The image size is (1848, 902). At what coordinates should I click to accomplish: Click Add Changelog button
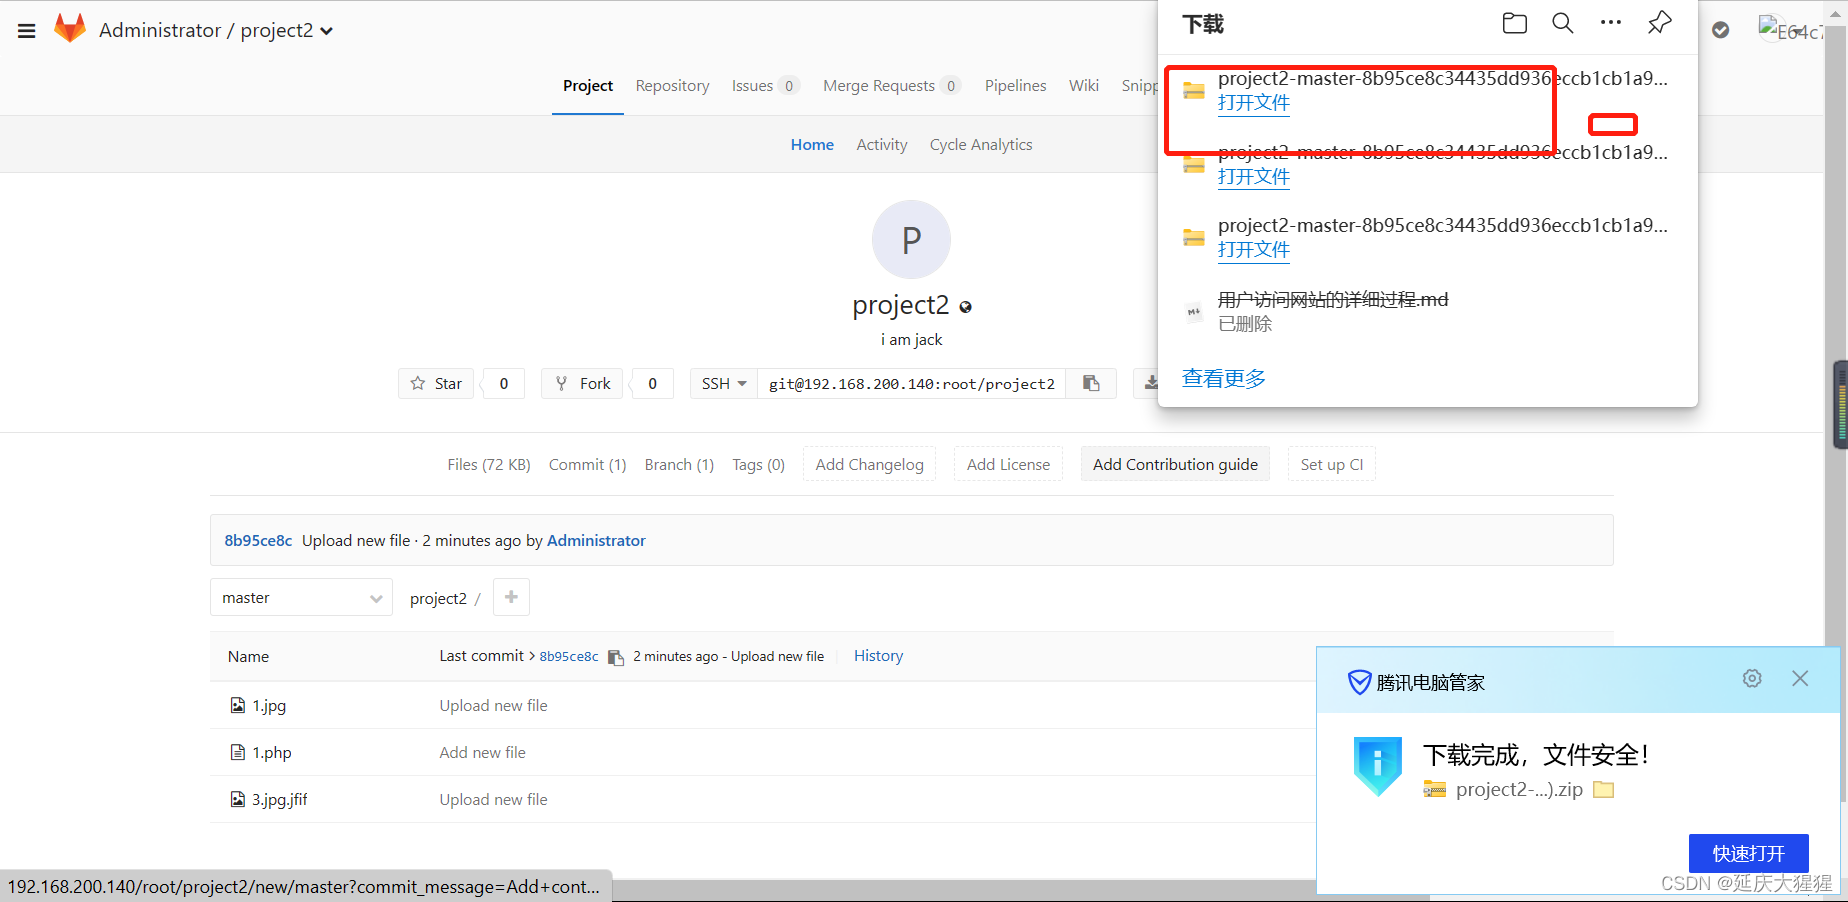(x=870, y=464)
